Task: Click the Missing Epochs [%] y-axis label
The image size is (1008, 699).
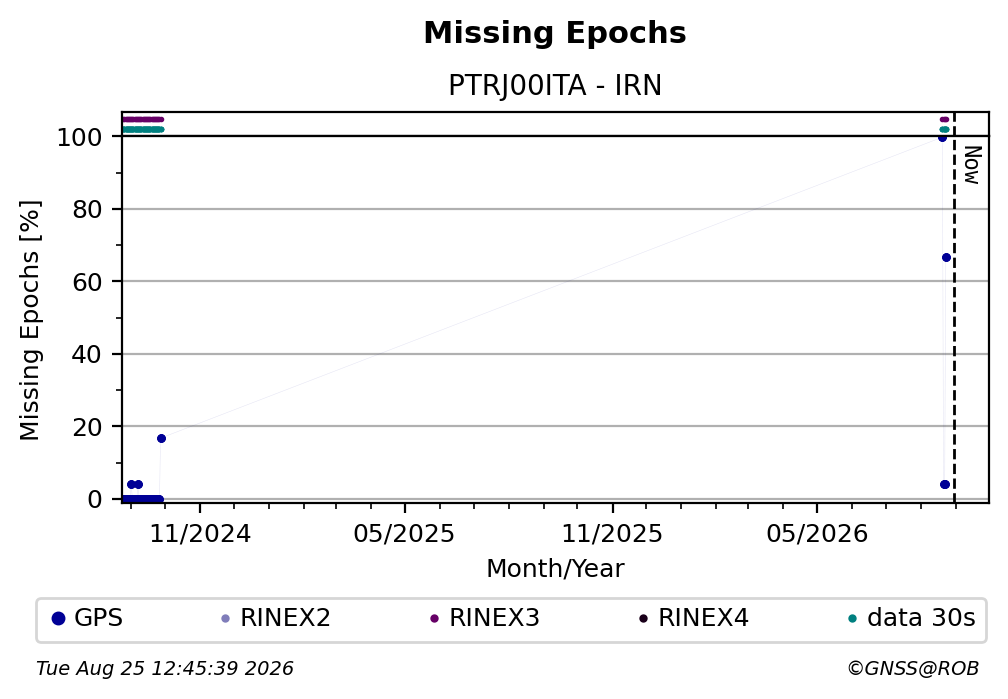Action: [x=30, y=320]
